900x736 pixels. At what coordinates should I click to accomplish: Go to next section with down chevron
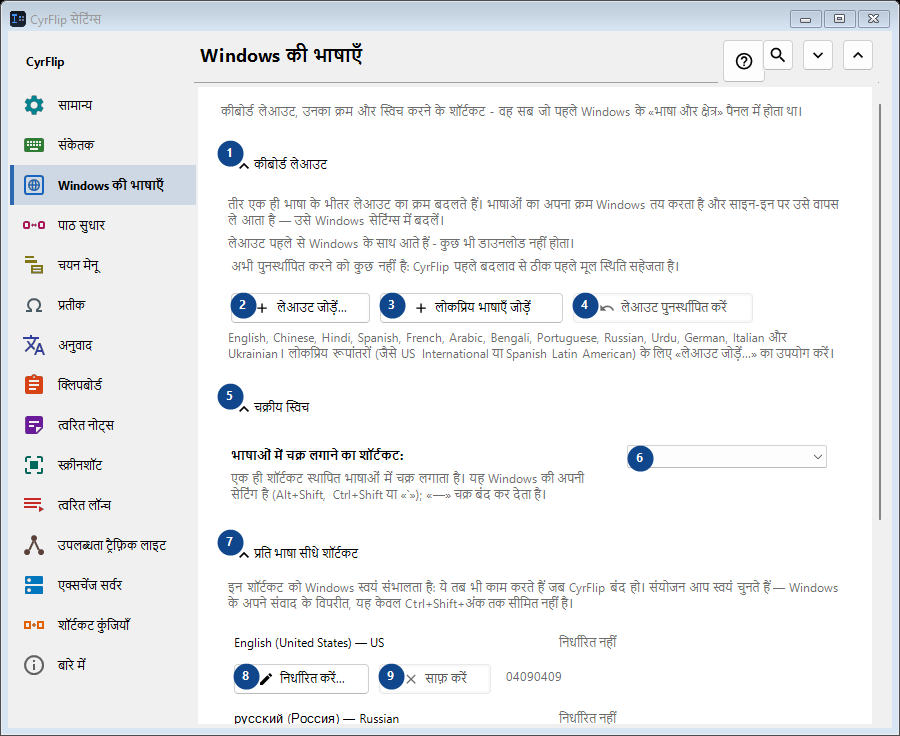(818, 55)
